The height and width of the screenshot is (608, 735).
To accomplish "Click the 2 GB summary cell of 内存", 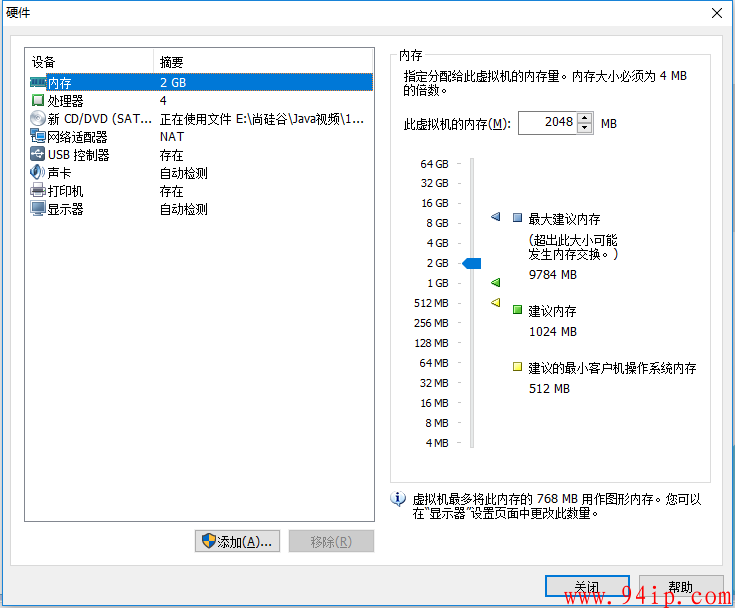I will [173, 83].
